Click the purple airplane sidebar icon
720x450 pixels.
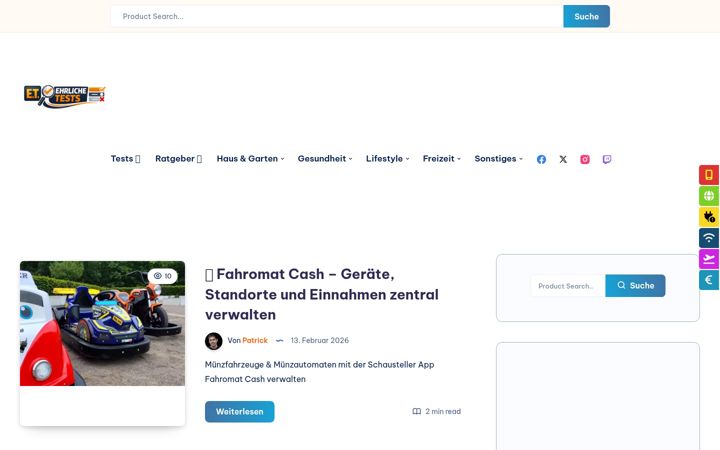(709, 259)
